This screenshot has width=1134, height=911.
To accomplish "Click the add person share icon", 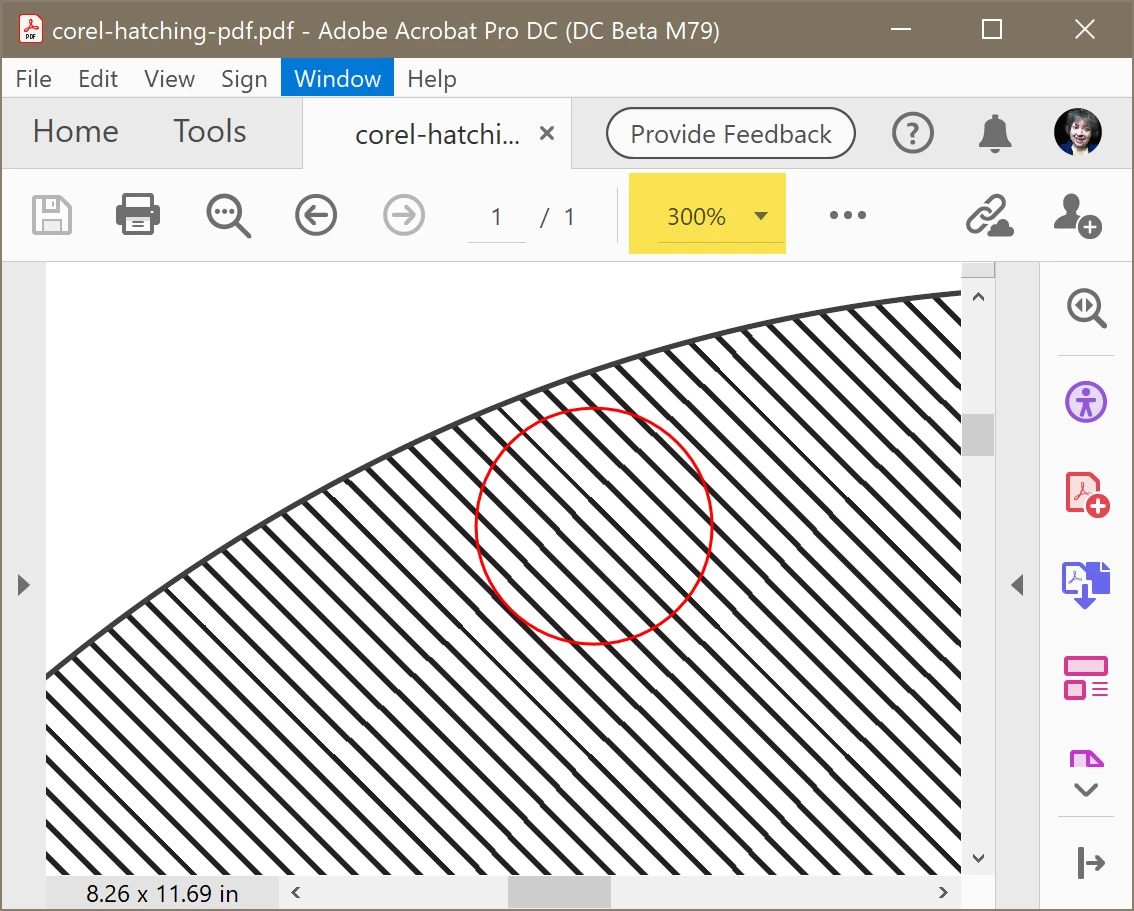I will pos(1078,215).
